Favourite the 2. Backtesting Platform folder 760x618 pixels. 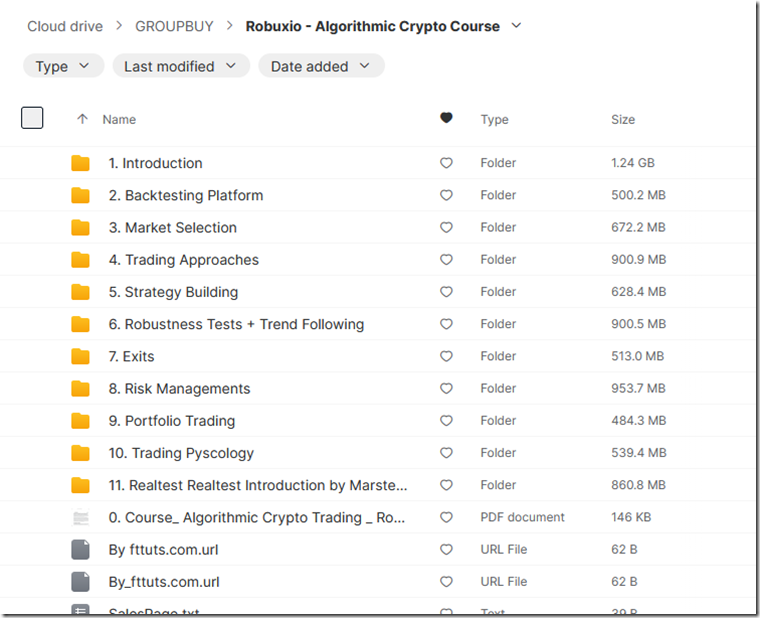(x=446, y=195)
